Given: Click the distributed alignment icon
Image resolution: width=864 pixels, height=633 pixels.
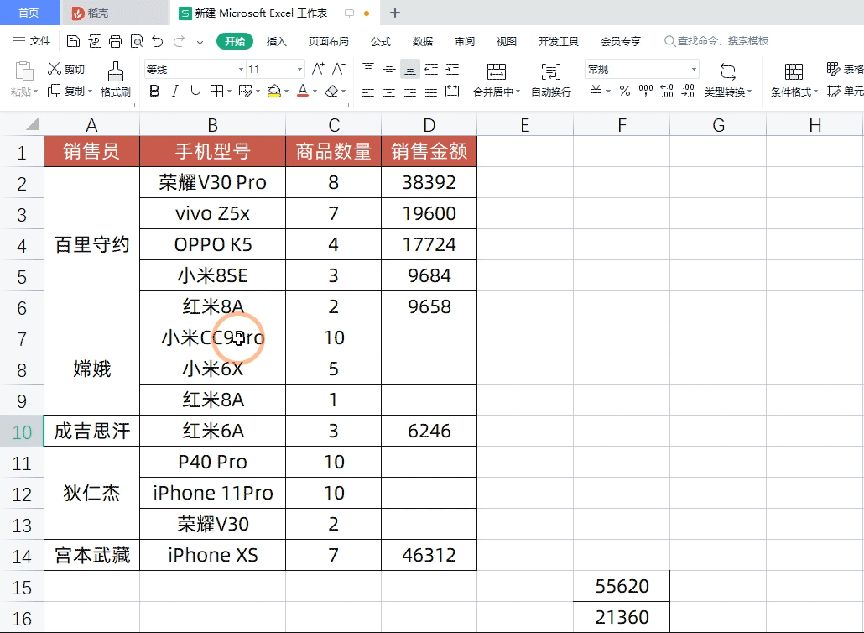Looking at the screenshot, I should tap(452, 91).
